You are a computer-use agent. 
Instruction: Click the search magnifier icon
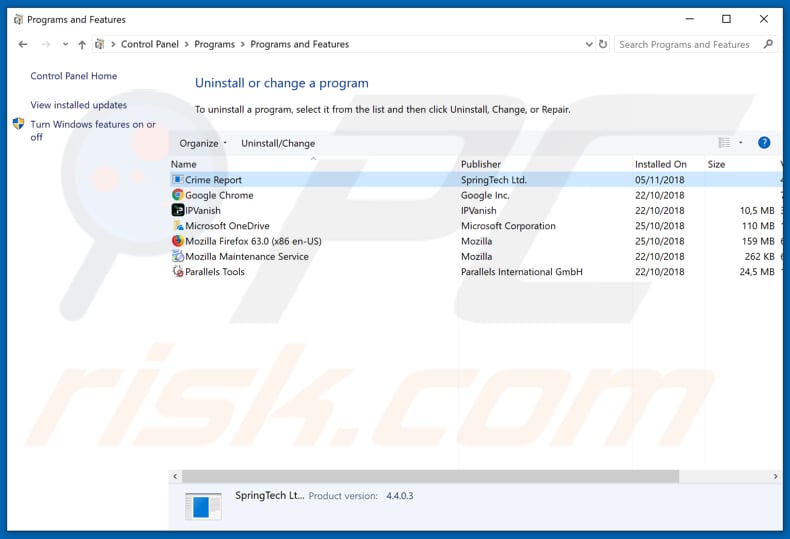click(x=768, y=44)
